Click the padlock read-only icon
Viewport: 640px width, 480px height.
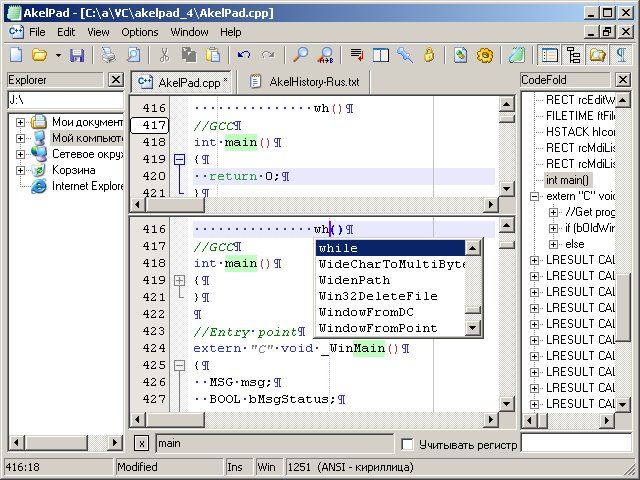tap(429, 55)
